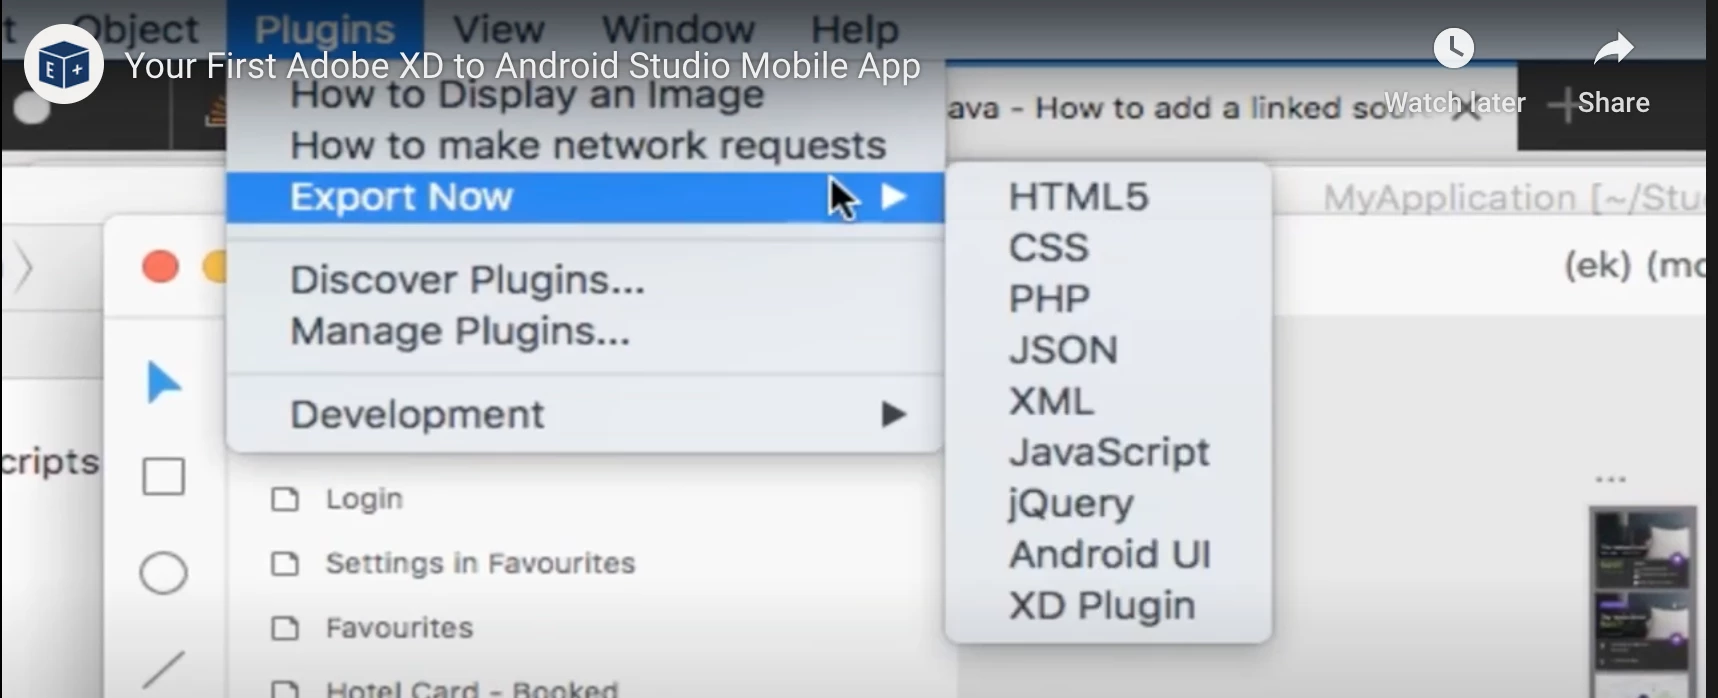This screenshot has width=1718, height=698.
Task: Export as Android UI
Action: [1108, 554]
